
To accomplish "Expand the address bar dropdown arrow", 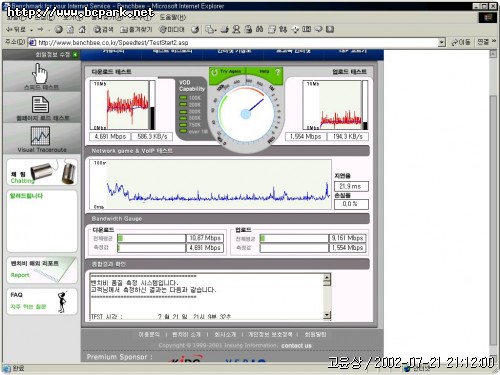I will tap(442, 42).
